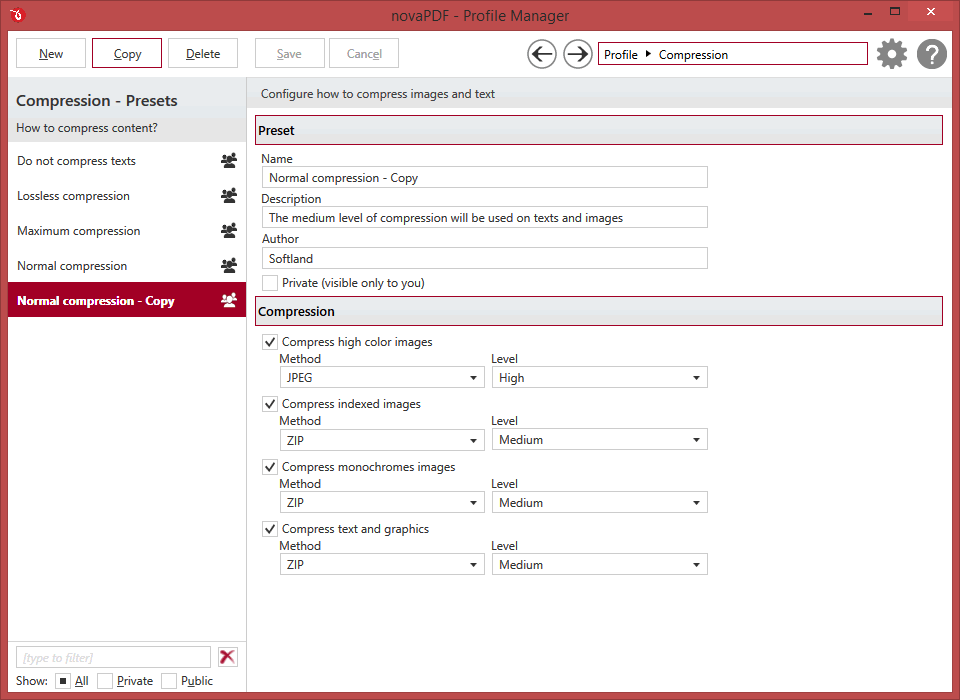Close the Profile Manager window

click(931, 12)
